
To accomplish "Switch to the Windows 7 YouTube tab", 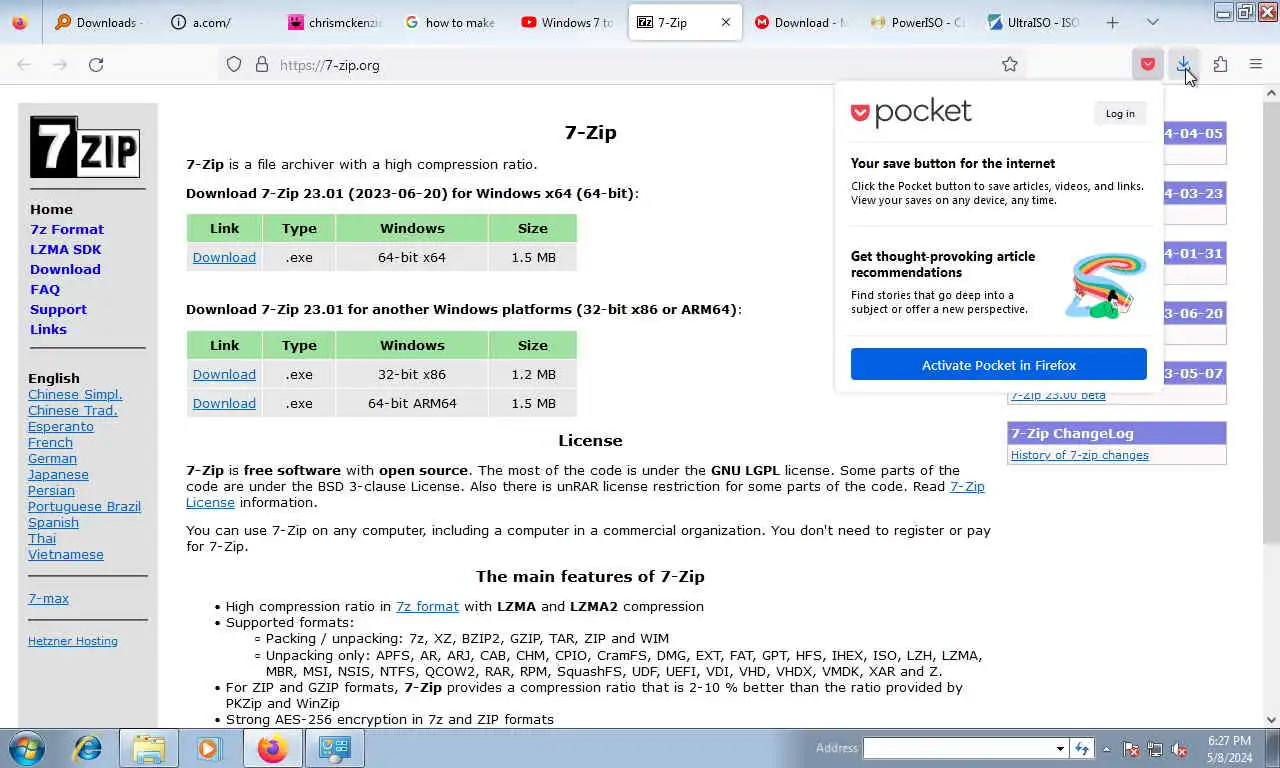I will pyautogui.click(x=567, y=22).
